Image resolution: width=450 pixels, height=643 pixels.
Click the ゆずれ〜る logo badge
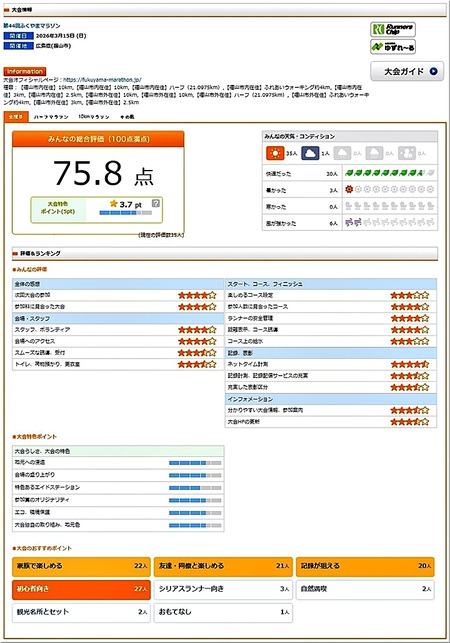click(393, 47)
